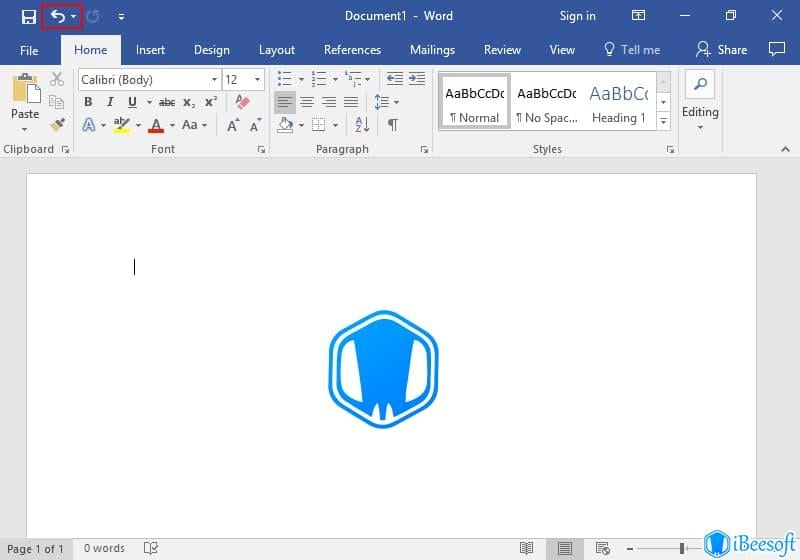Open the Calibri (Body) font name dropdown
Viewport: 800px width, 560px height.
(x=215, y=80)
